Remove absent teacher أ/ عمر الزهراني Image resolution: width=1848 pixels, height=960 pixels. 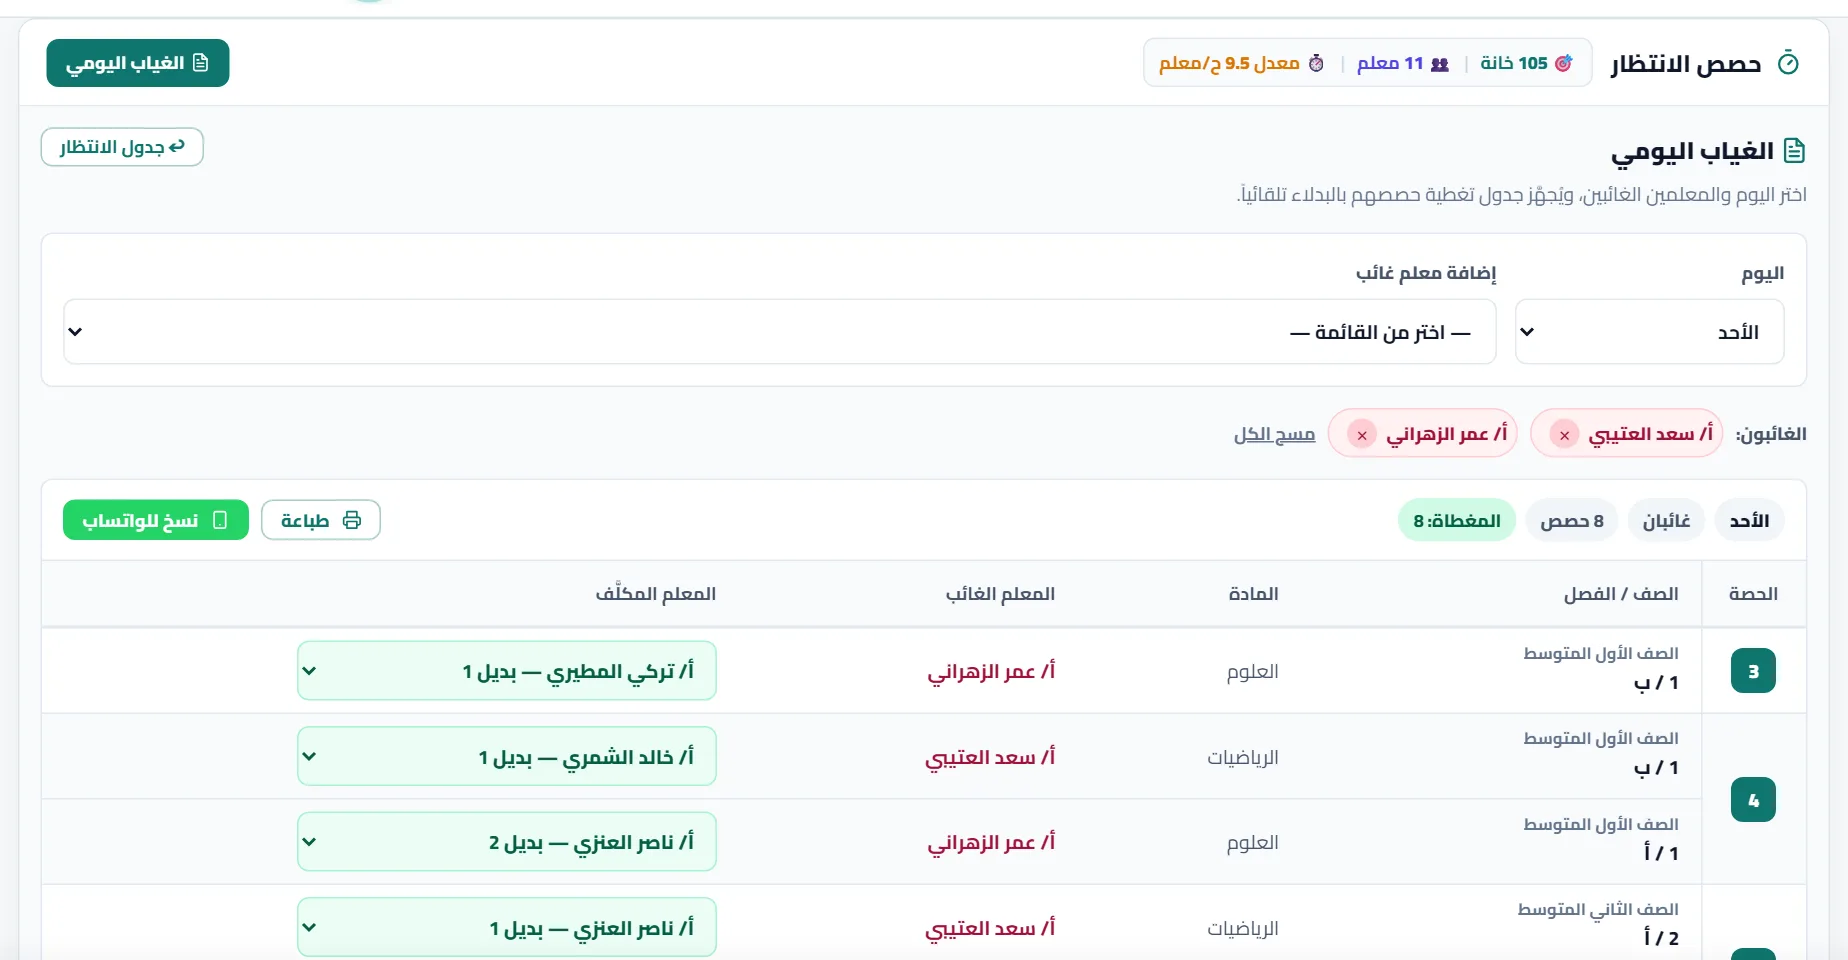click(1361, 435)
